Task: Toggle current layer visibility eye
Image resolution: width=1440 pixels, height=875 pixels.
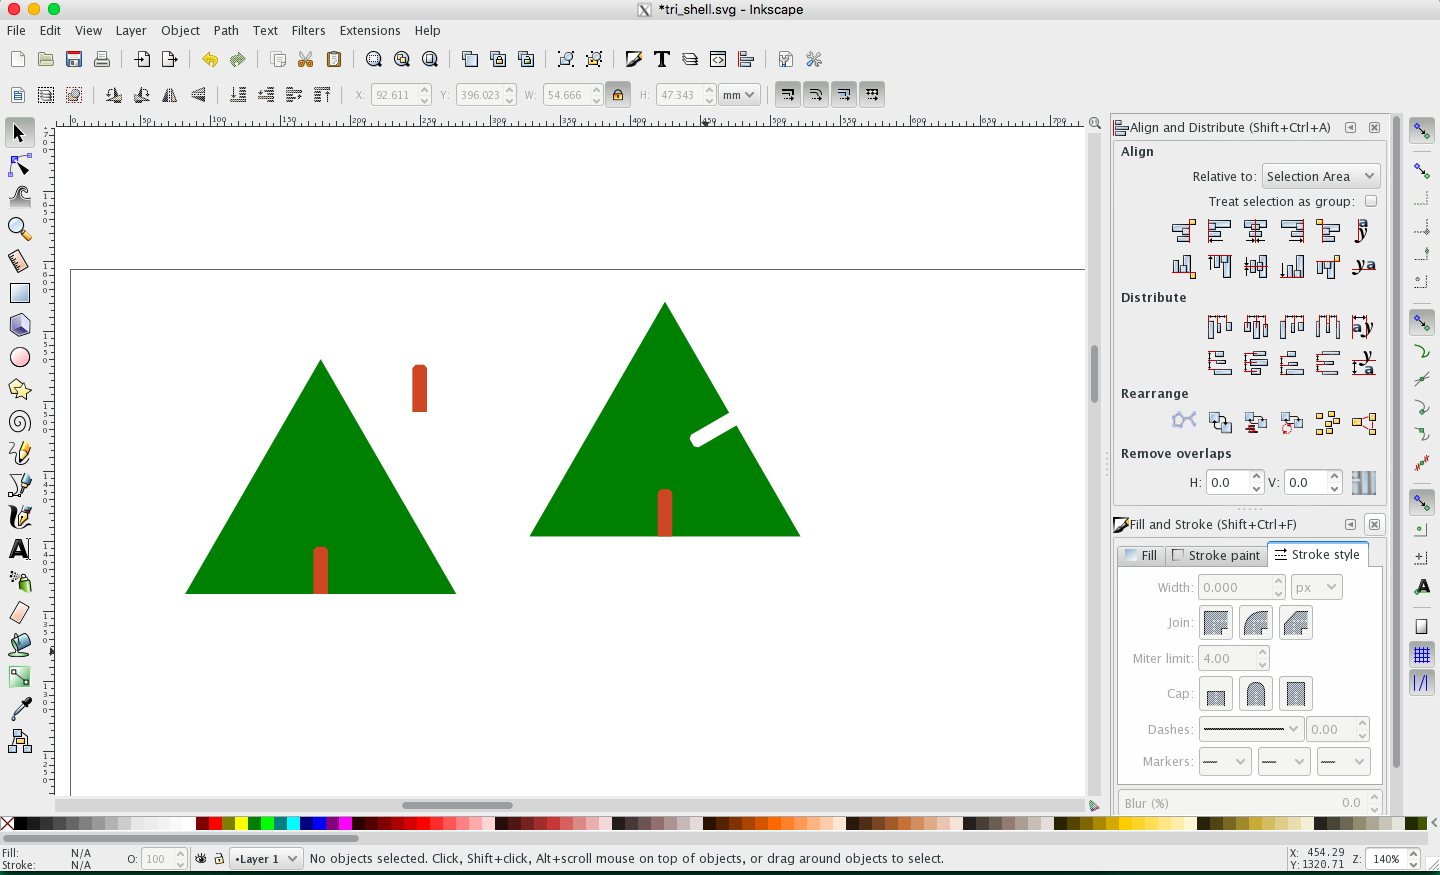Action: [x=201, y=859]
